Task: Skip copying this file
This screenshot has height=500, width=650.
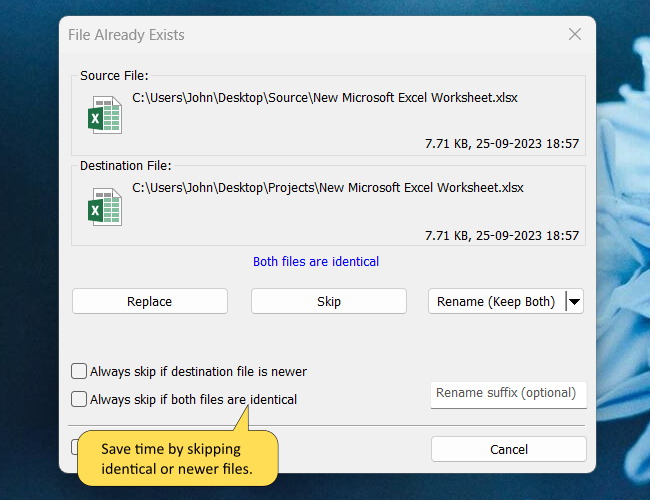Action: tap(329, 301)
